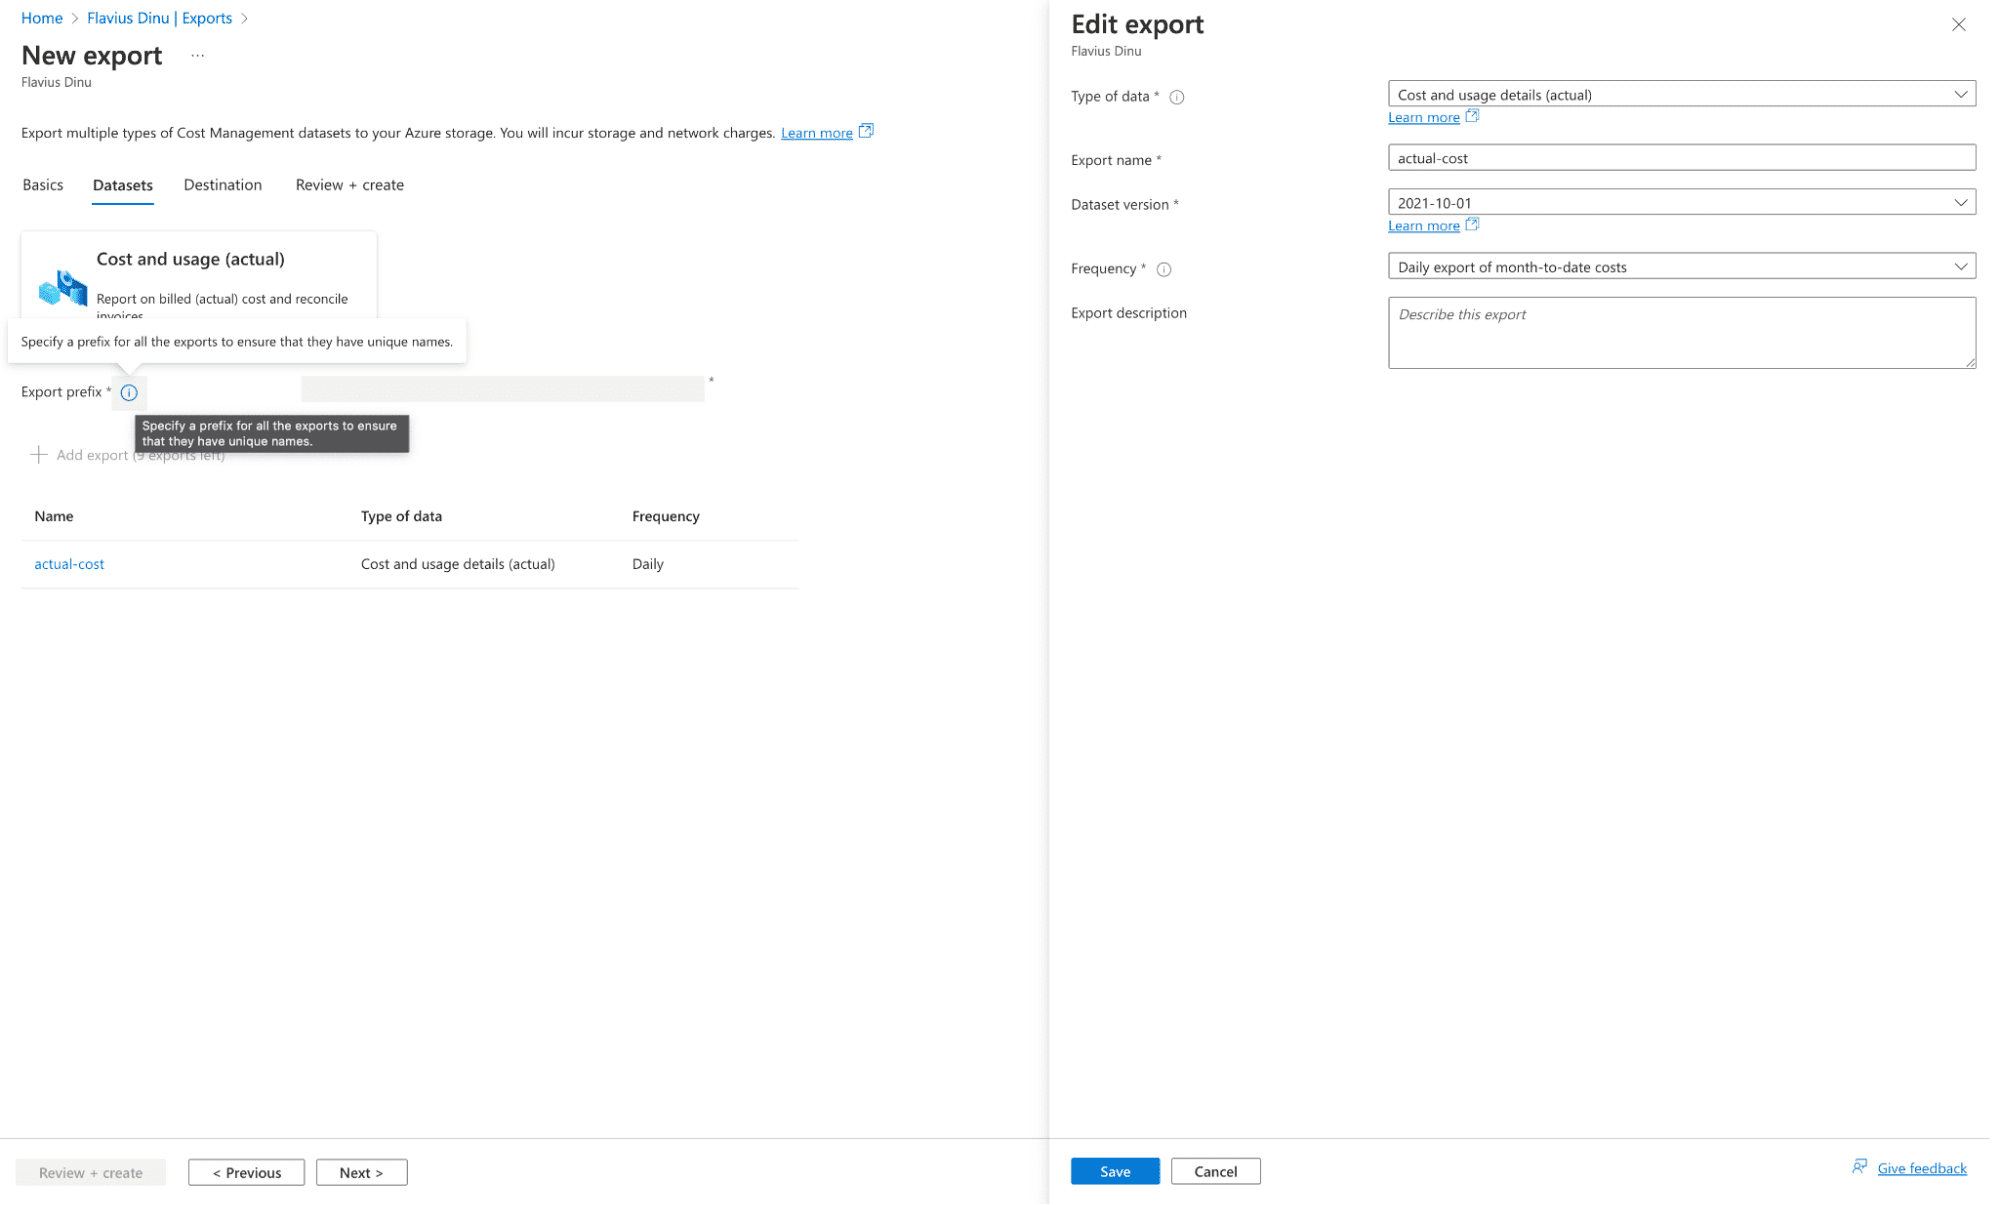1999x1205 pixels.
Task: Click the Home breadcrumb link
Action: [42, 18]
